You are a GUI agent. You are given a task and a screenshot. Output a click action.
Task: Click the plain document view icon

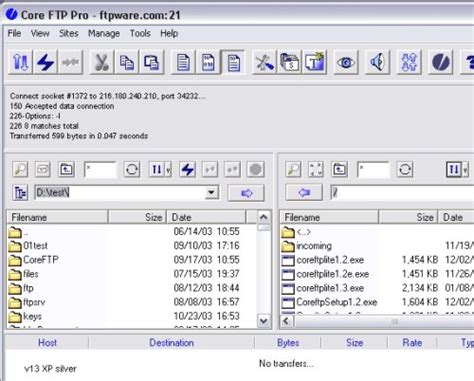(183, 62)
